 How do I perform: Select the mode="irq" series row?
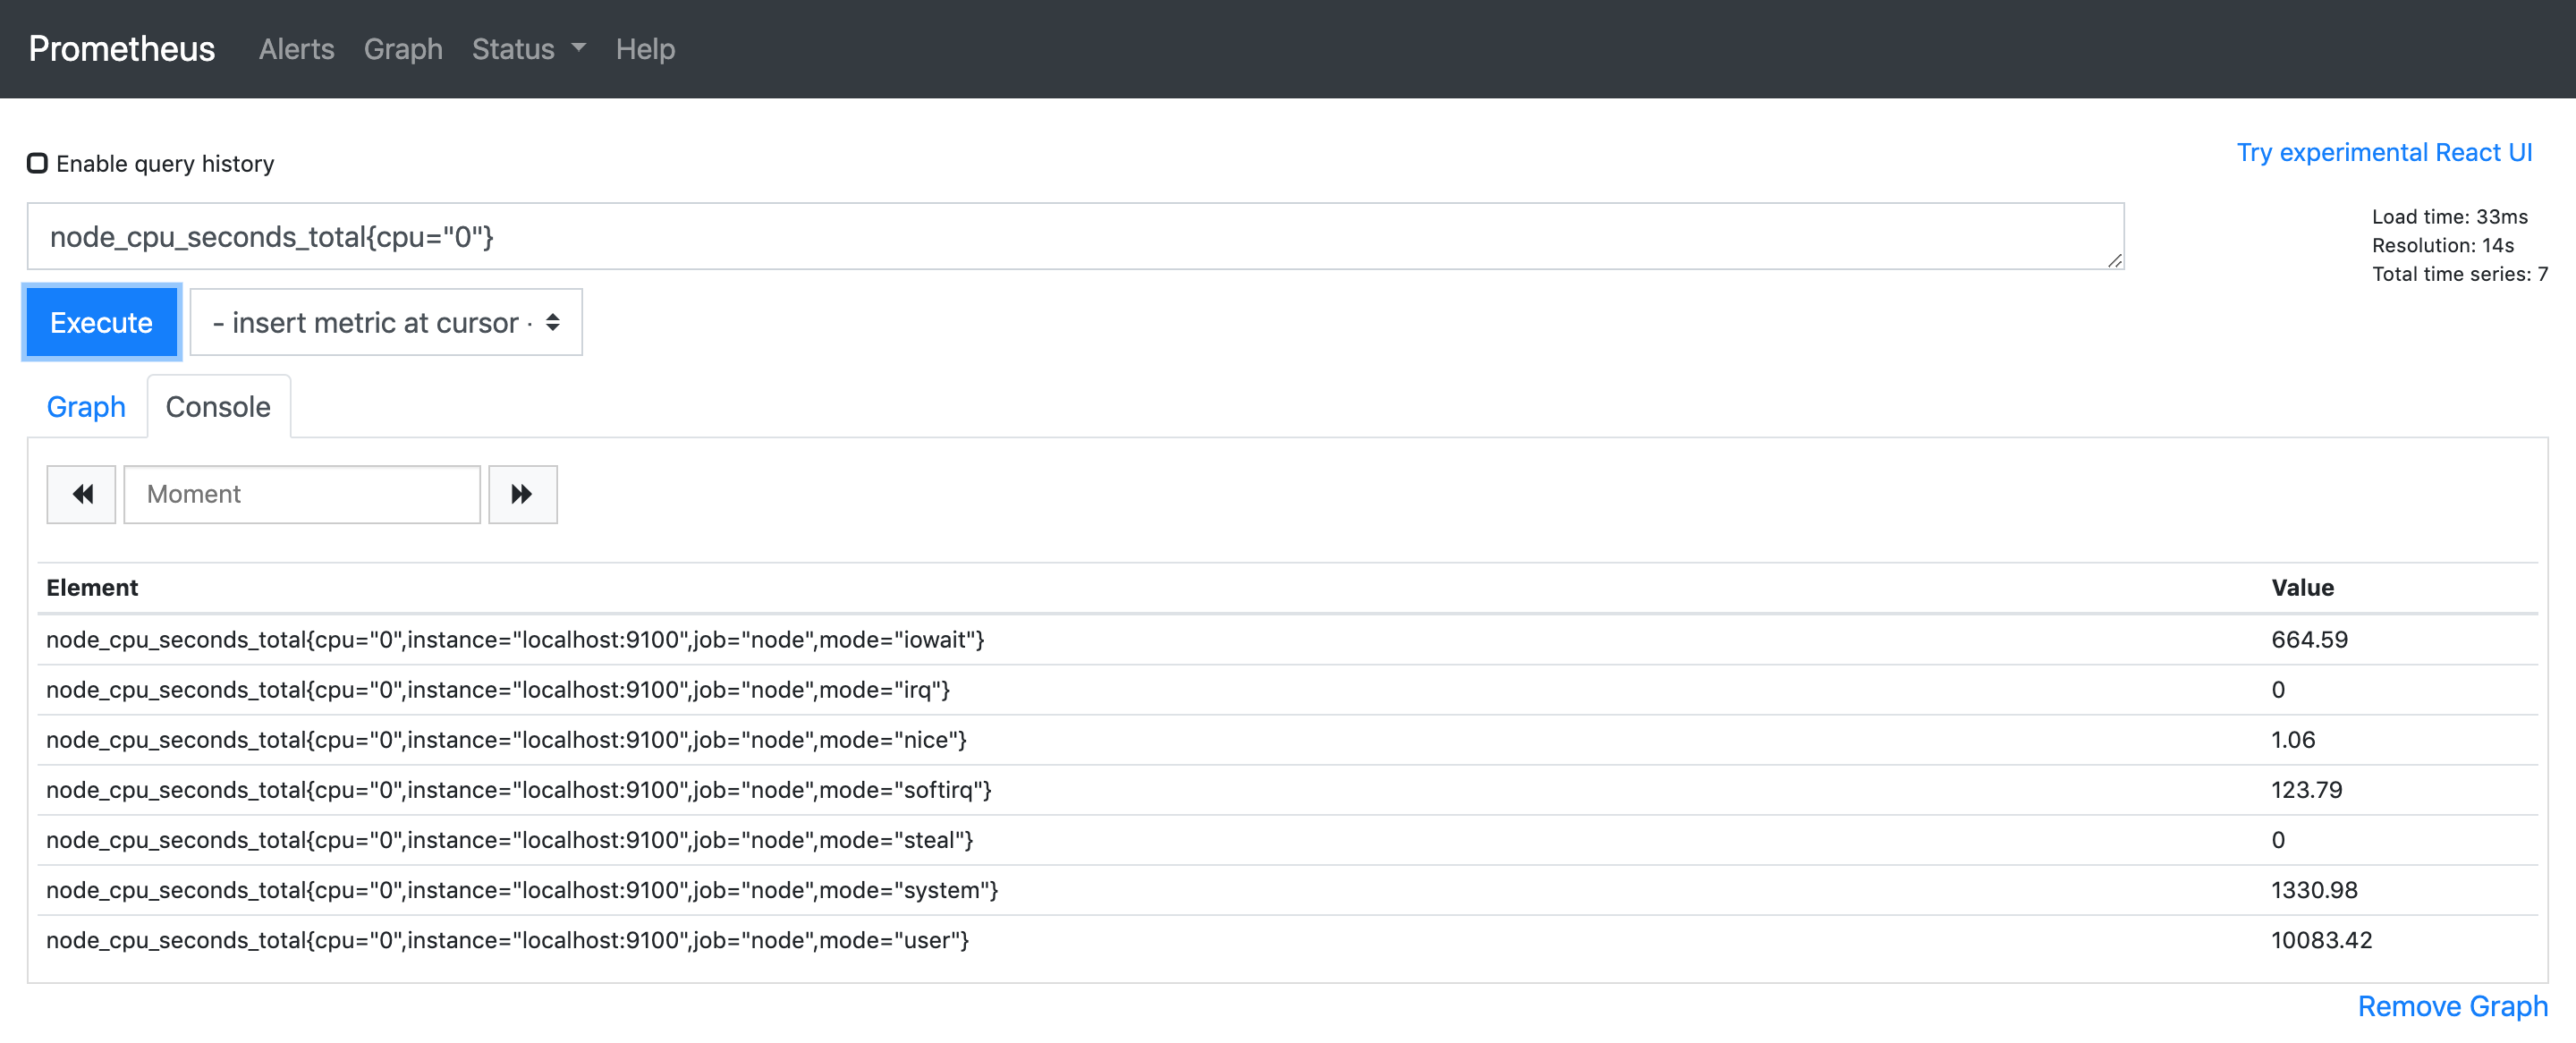coord(1287,690)
